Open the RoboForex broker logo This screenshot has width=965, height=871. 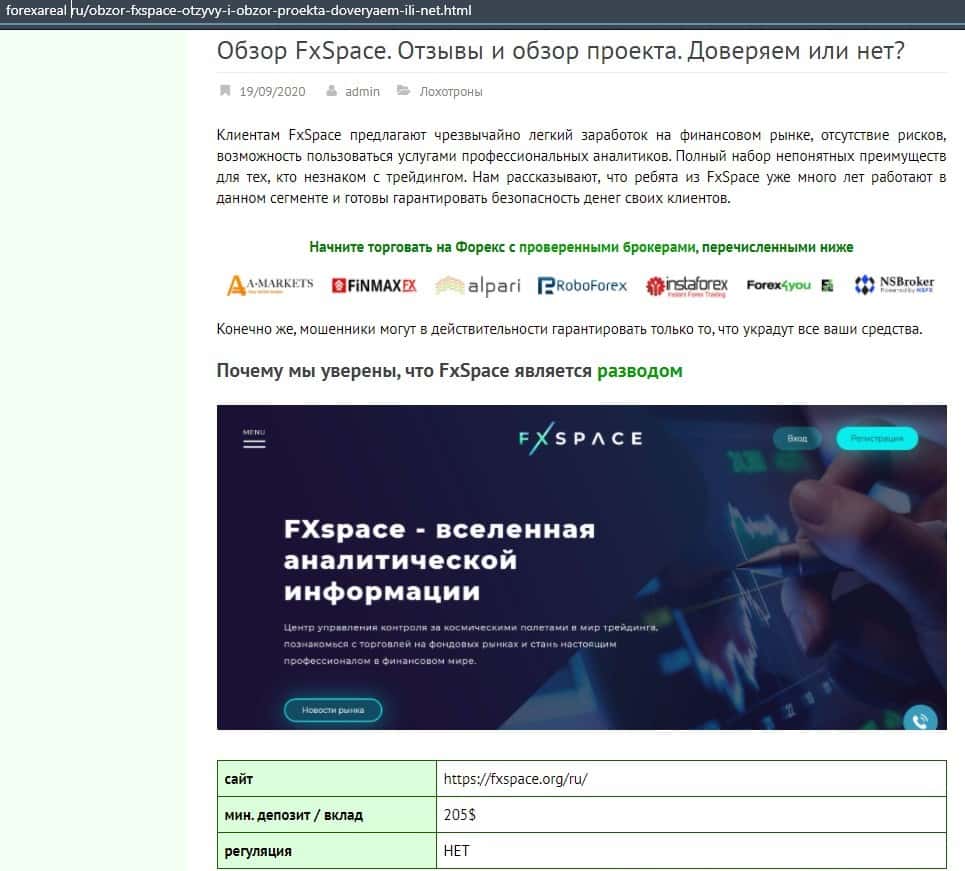[x=582, y=286]
